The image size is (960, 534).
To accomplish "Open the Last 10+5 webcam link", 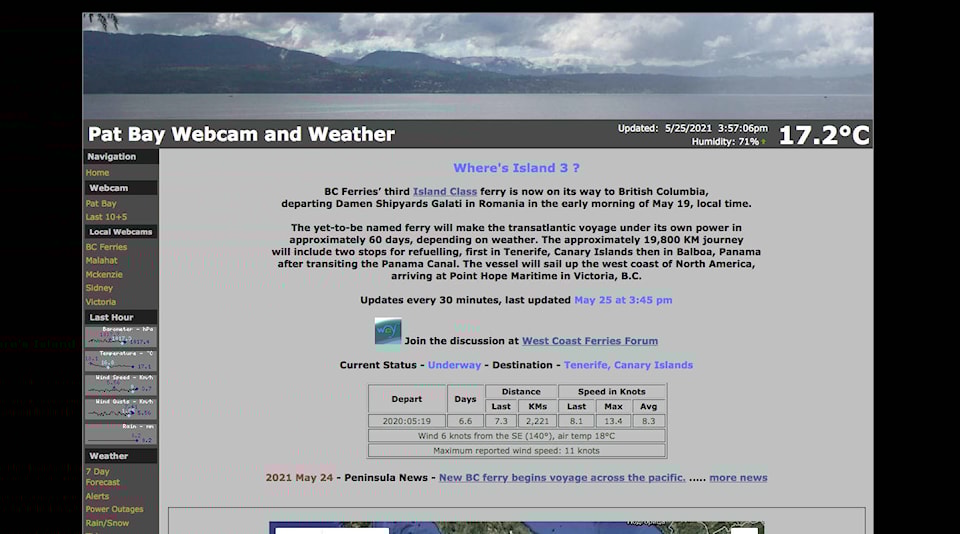I will (107, 217).
